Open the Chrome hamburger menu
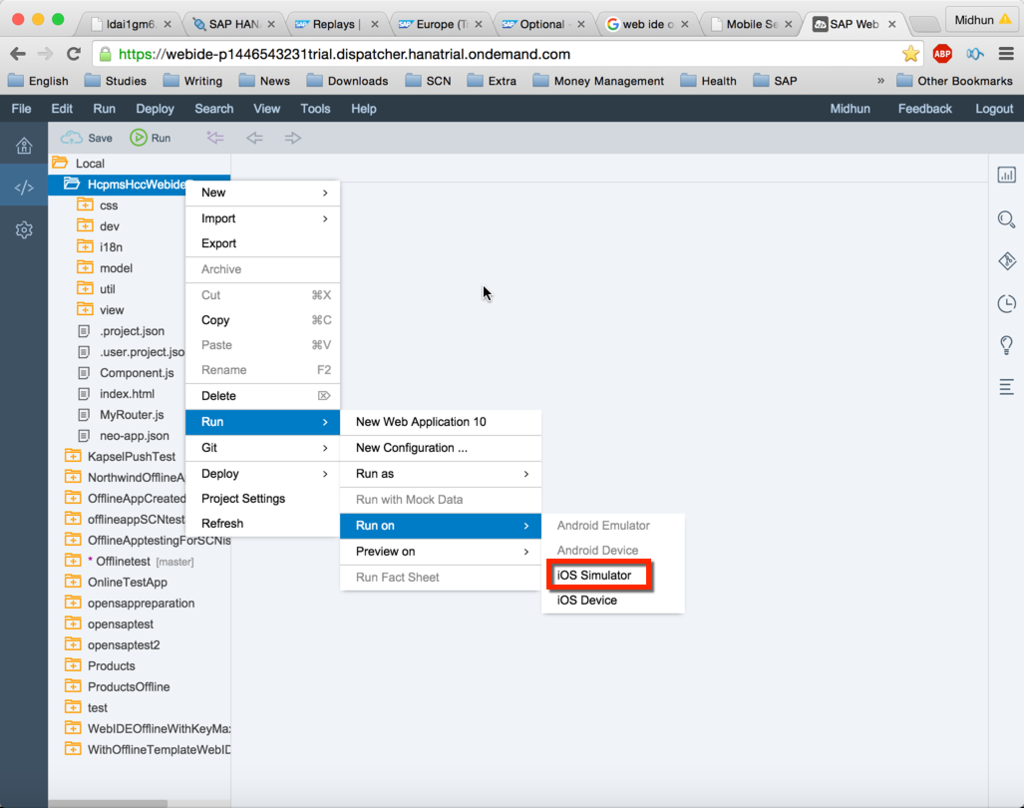This screenshot has width=1024, height=808. pyautogui.click(x=1006, y=54)
